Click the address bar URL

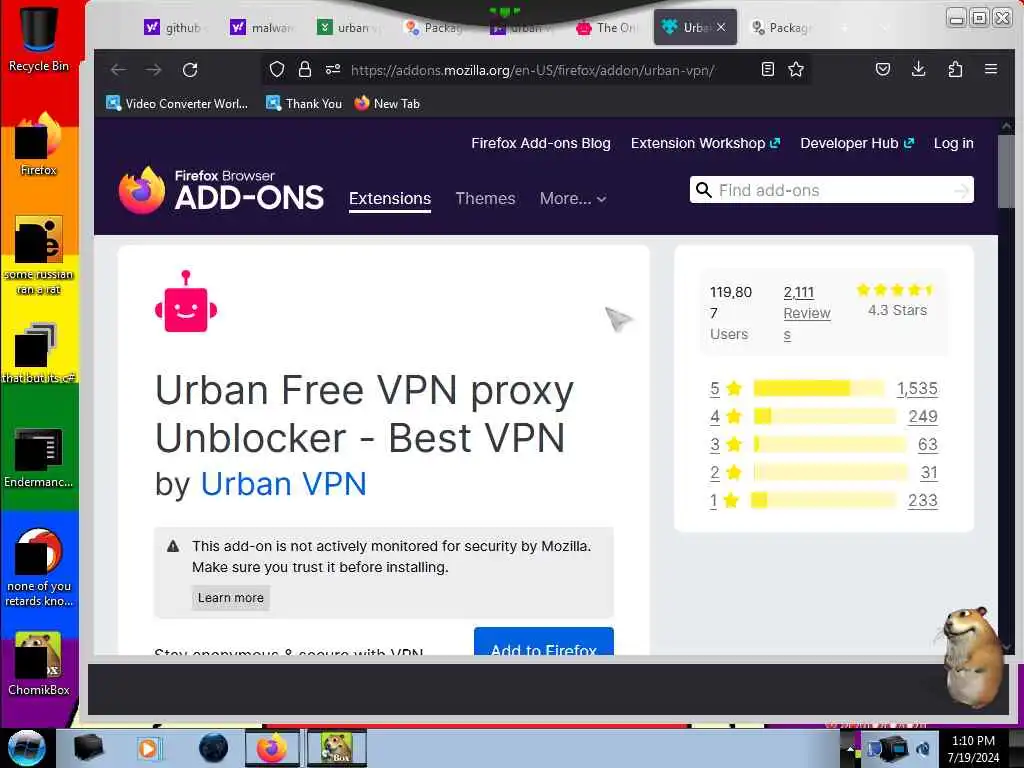pos(532,70)
